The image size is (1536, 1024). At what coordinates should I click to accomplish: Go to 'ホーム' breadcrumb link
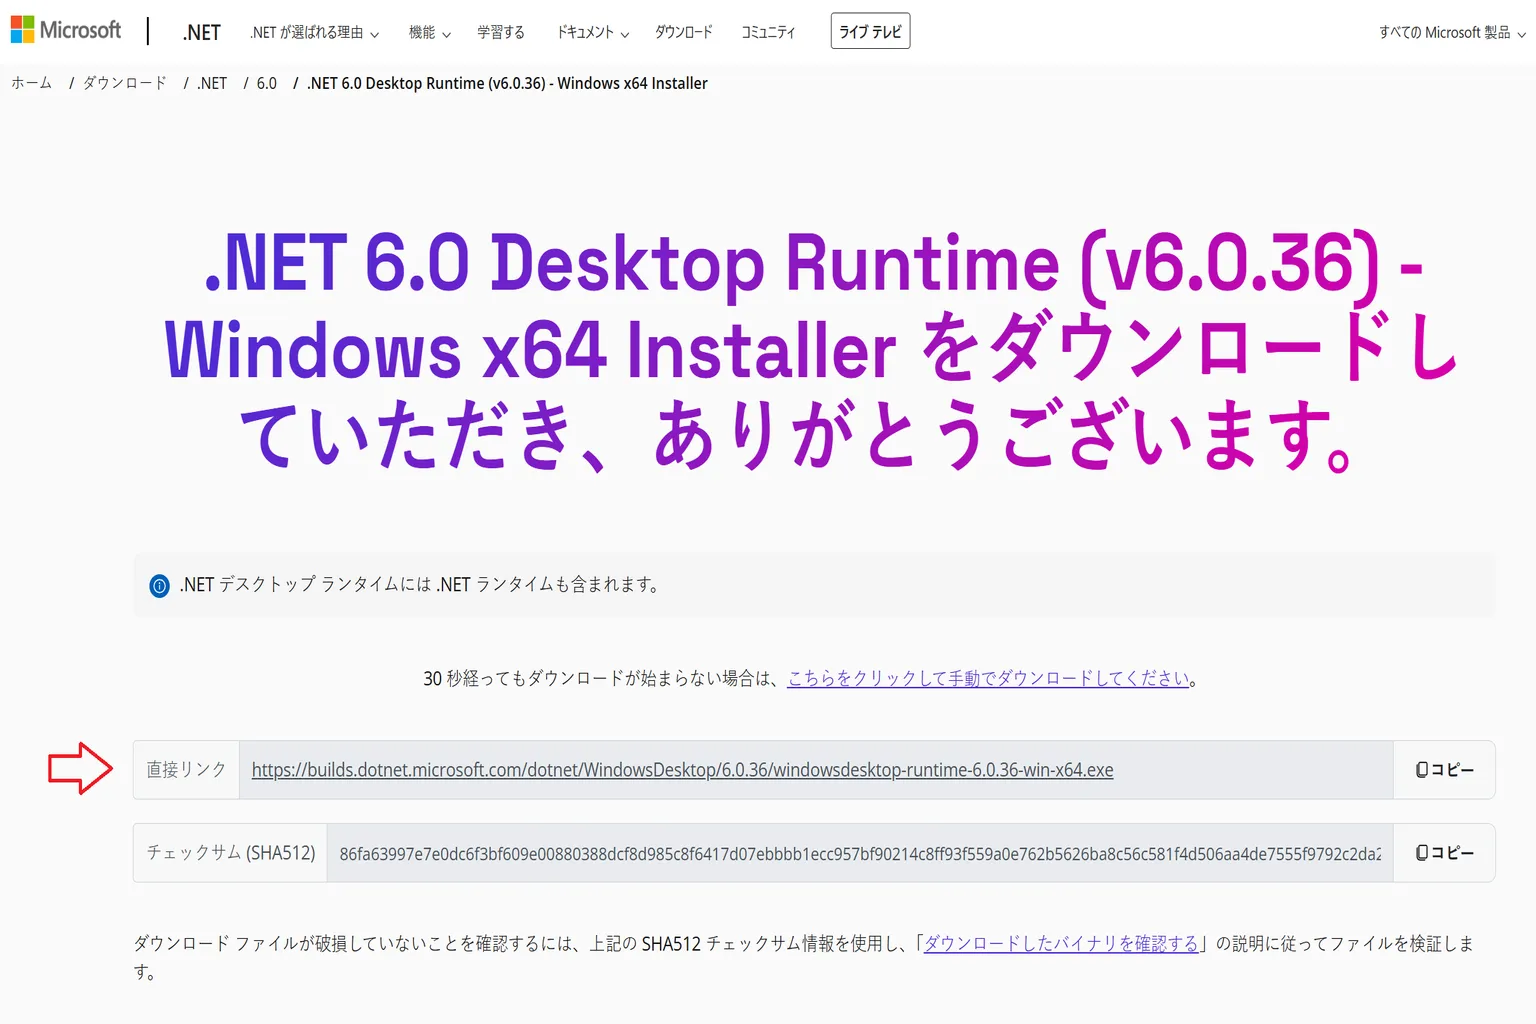(x=32, y=83)
